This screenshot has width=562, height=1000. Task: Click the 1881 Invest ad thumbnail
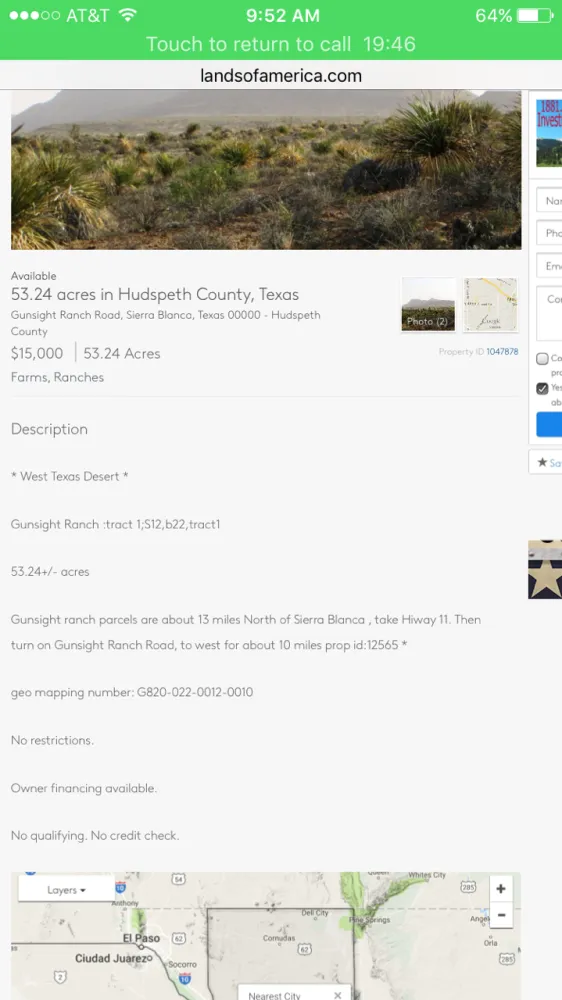tap(549, 133)
